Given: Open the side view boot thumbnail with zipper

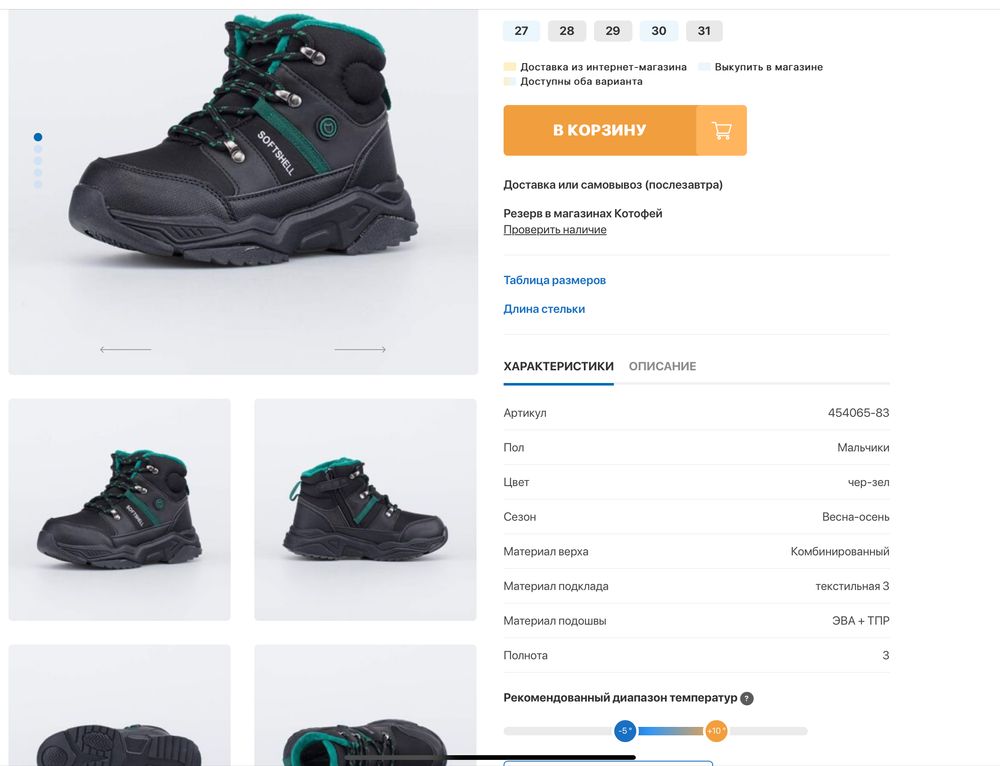Looking at the screenshot, I should [365, 509].
